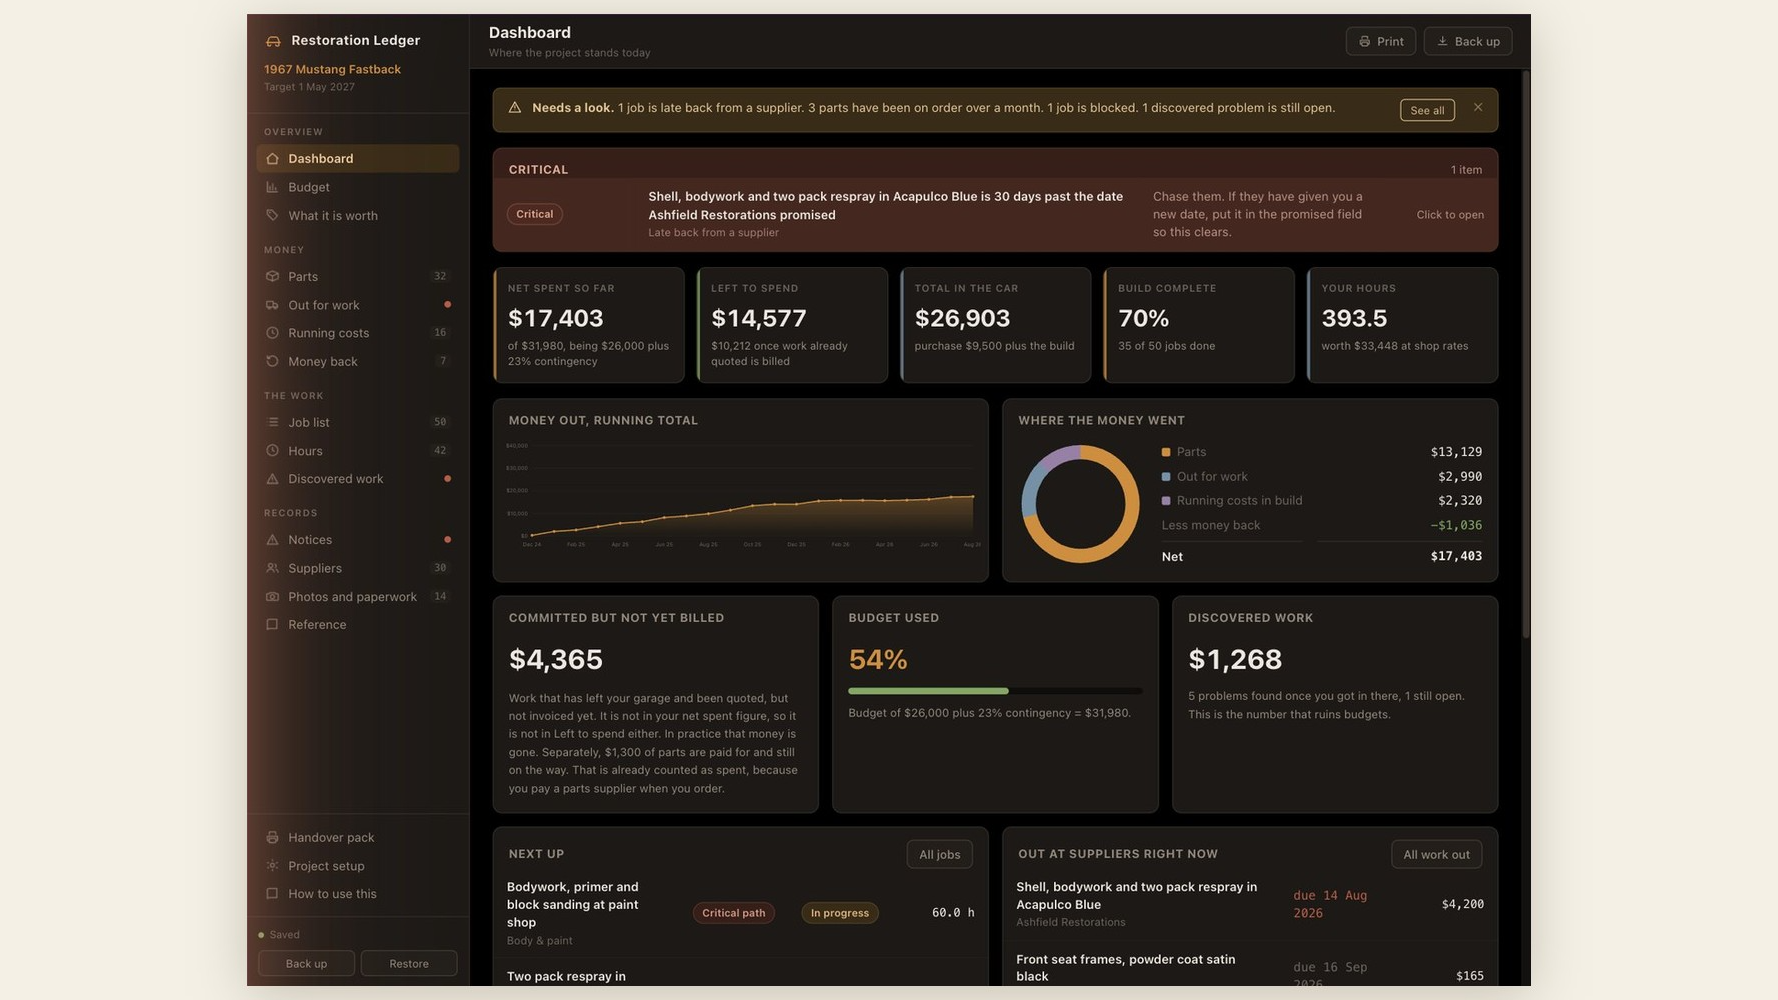1778x1000 pixels.
Task: Click the Running costs clock icon
Action: 272,333
